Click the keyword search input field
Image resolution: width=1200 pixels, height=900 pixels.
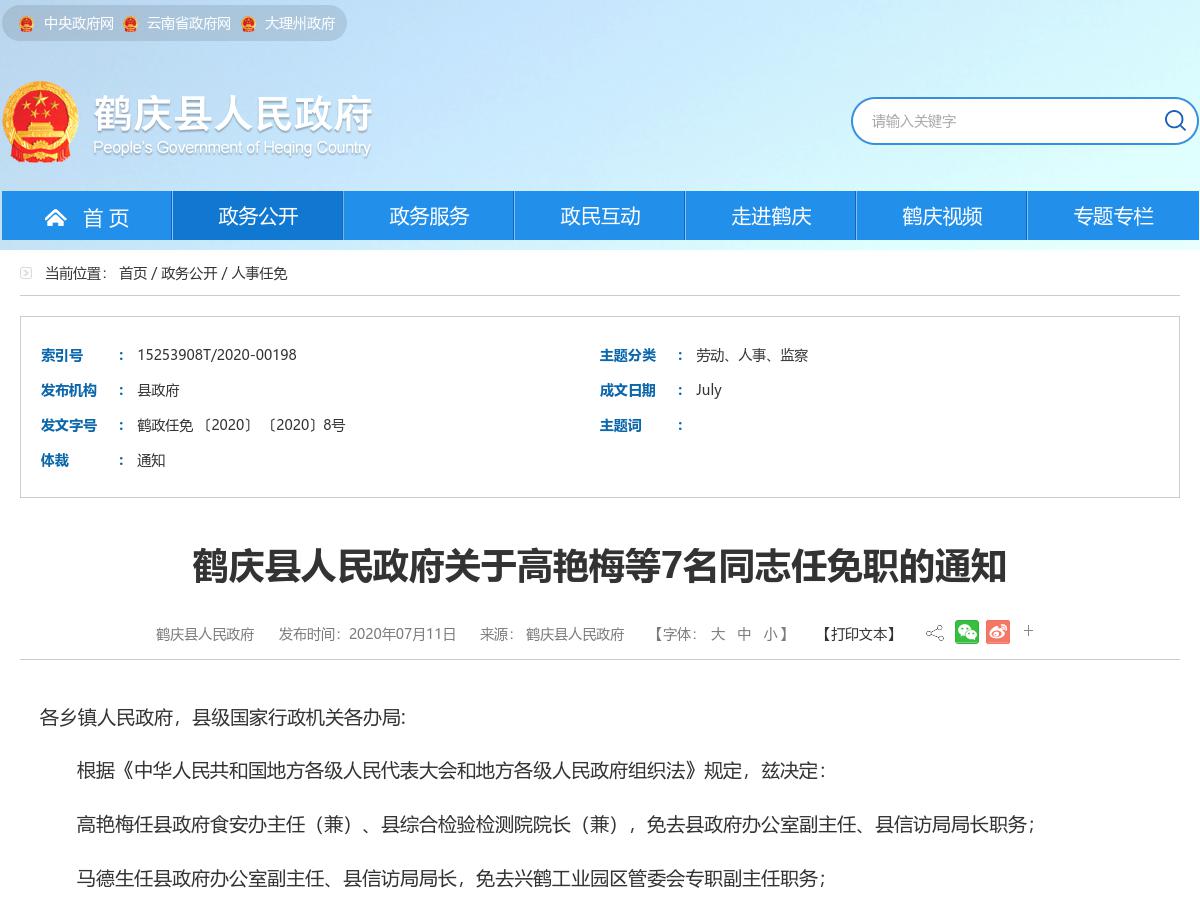point(1000,121)
